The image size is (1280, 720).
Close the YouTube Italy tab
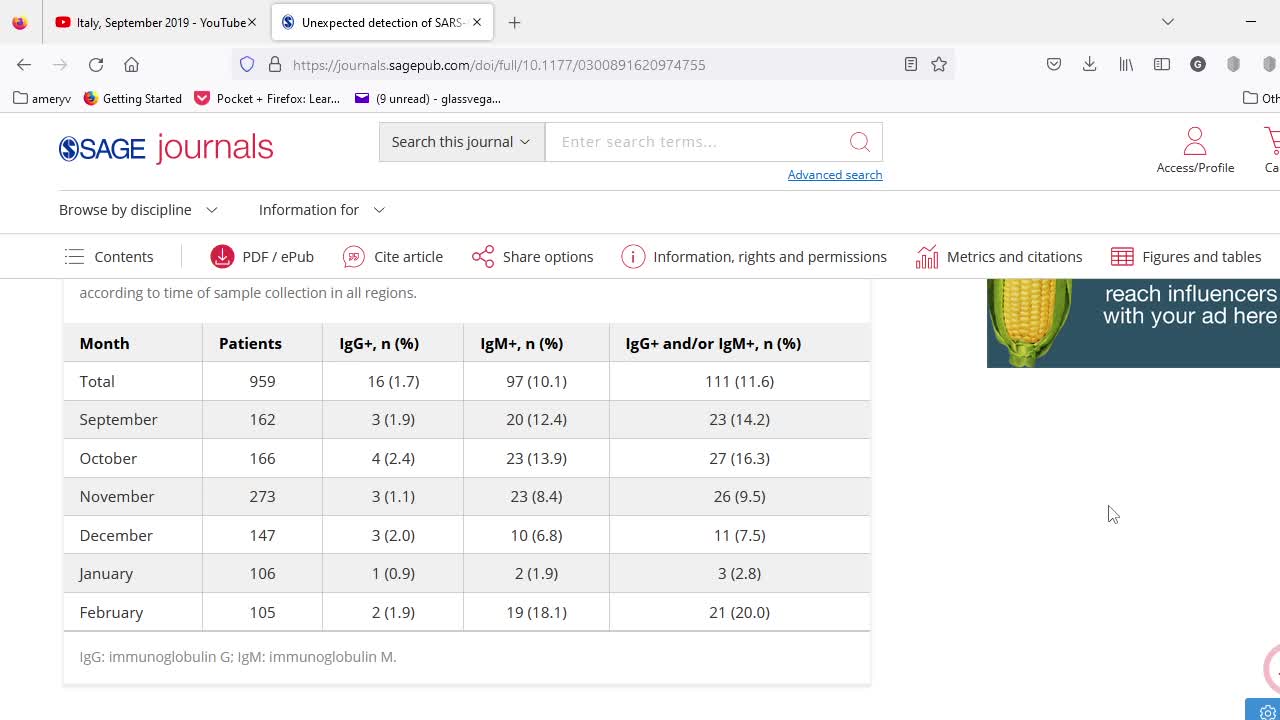252,22
